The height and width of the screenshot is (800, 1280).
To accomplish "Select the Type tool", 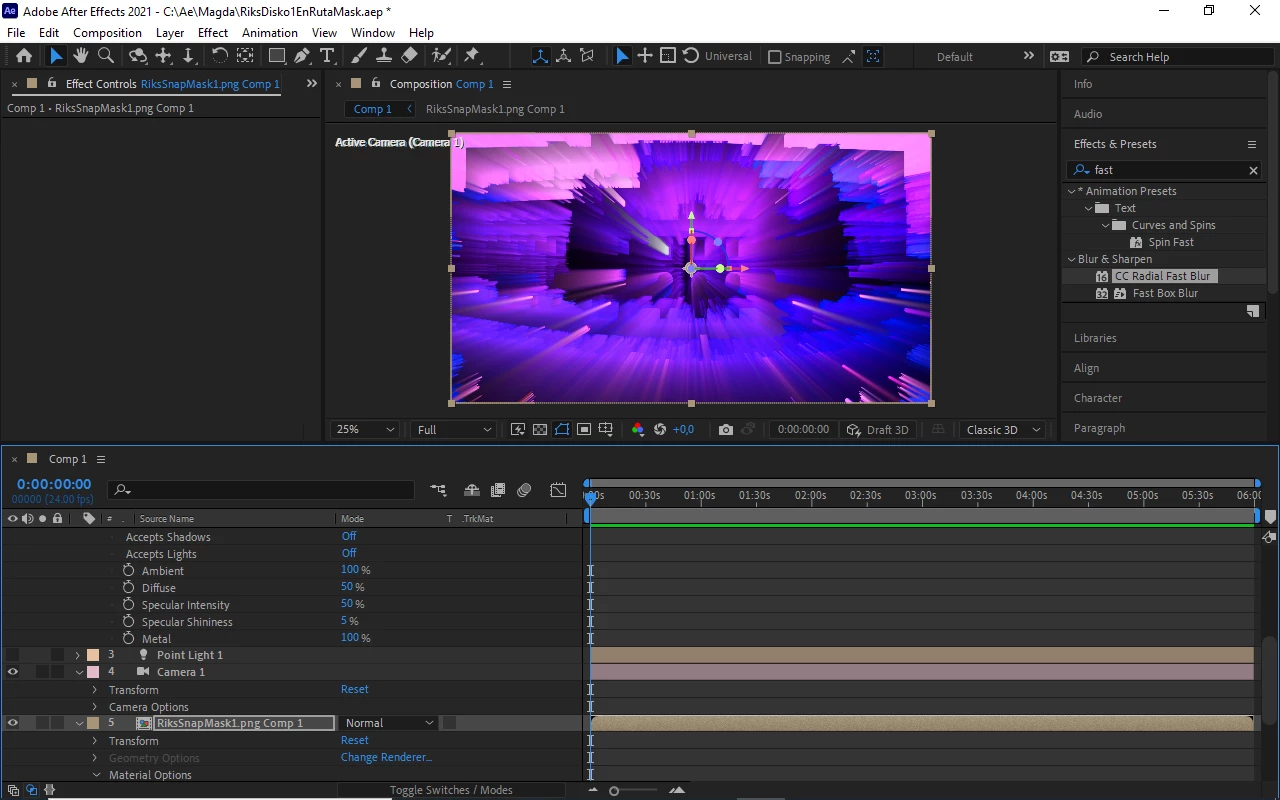I will 326,56.
